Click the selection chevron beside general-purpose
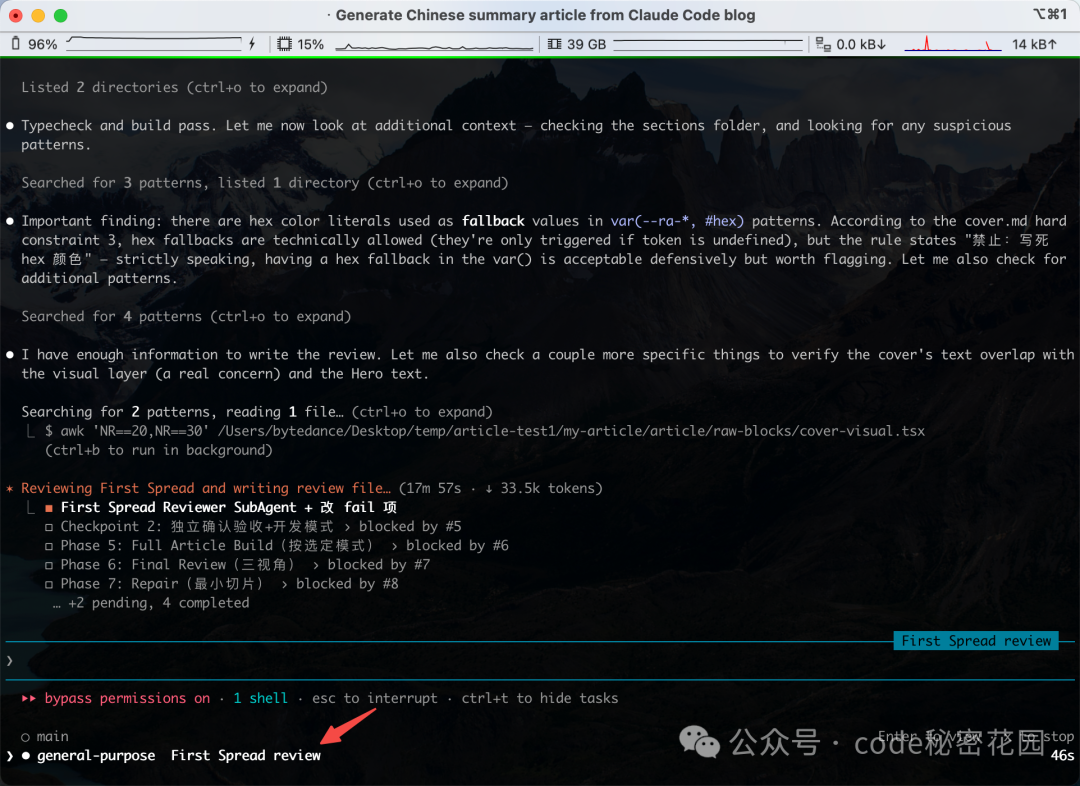This screenshot has width=1080, height=786. [x=10, y=756]
